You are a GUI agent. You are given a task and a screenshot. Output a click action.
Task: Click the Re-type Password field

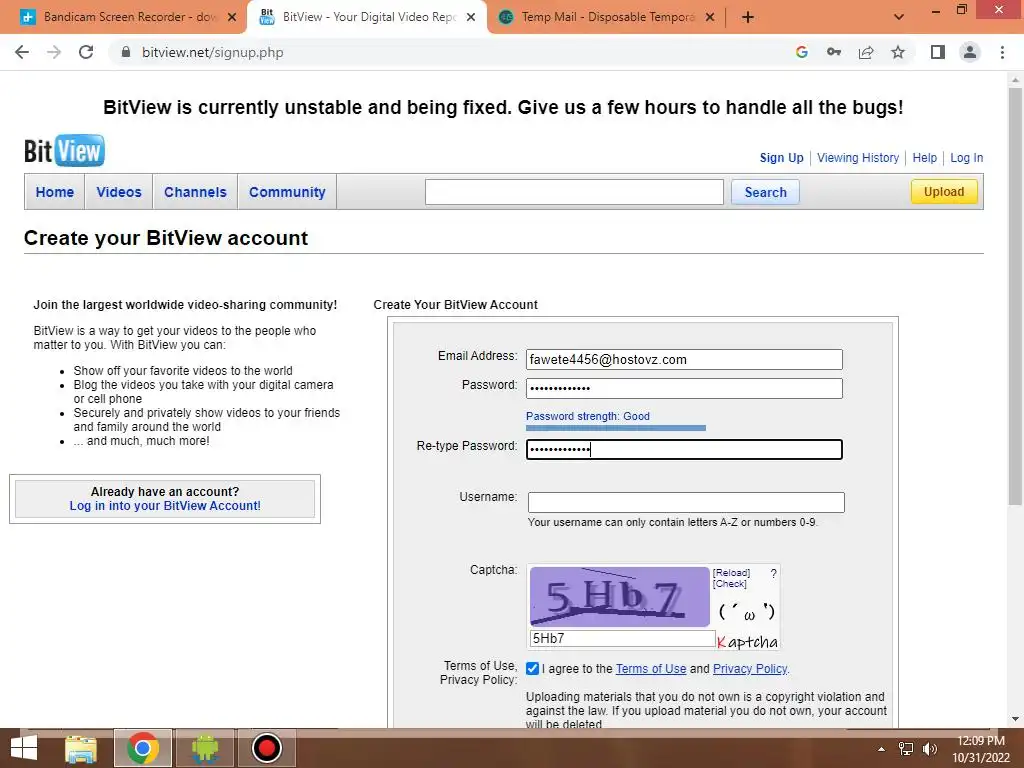coord(684,449)
